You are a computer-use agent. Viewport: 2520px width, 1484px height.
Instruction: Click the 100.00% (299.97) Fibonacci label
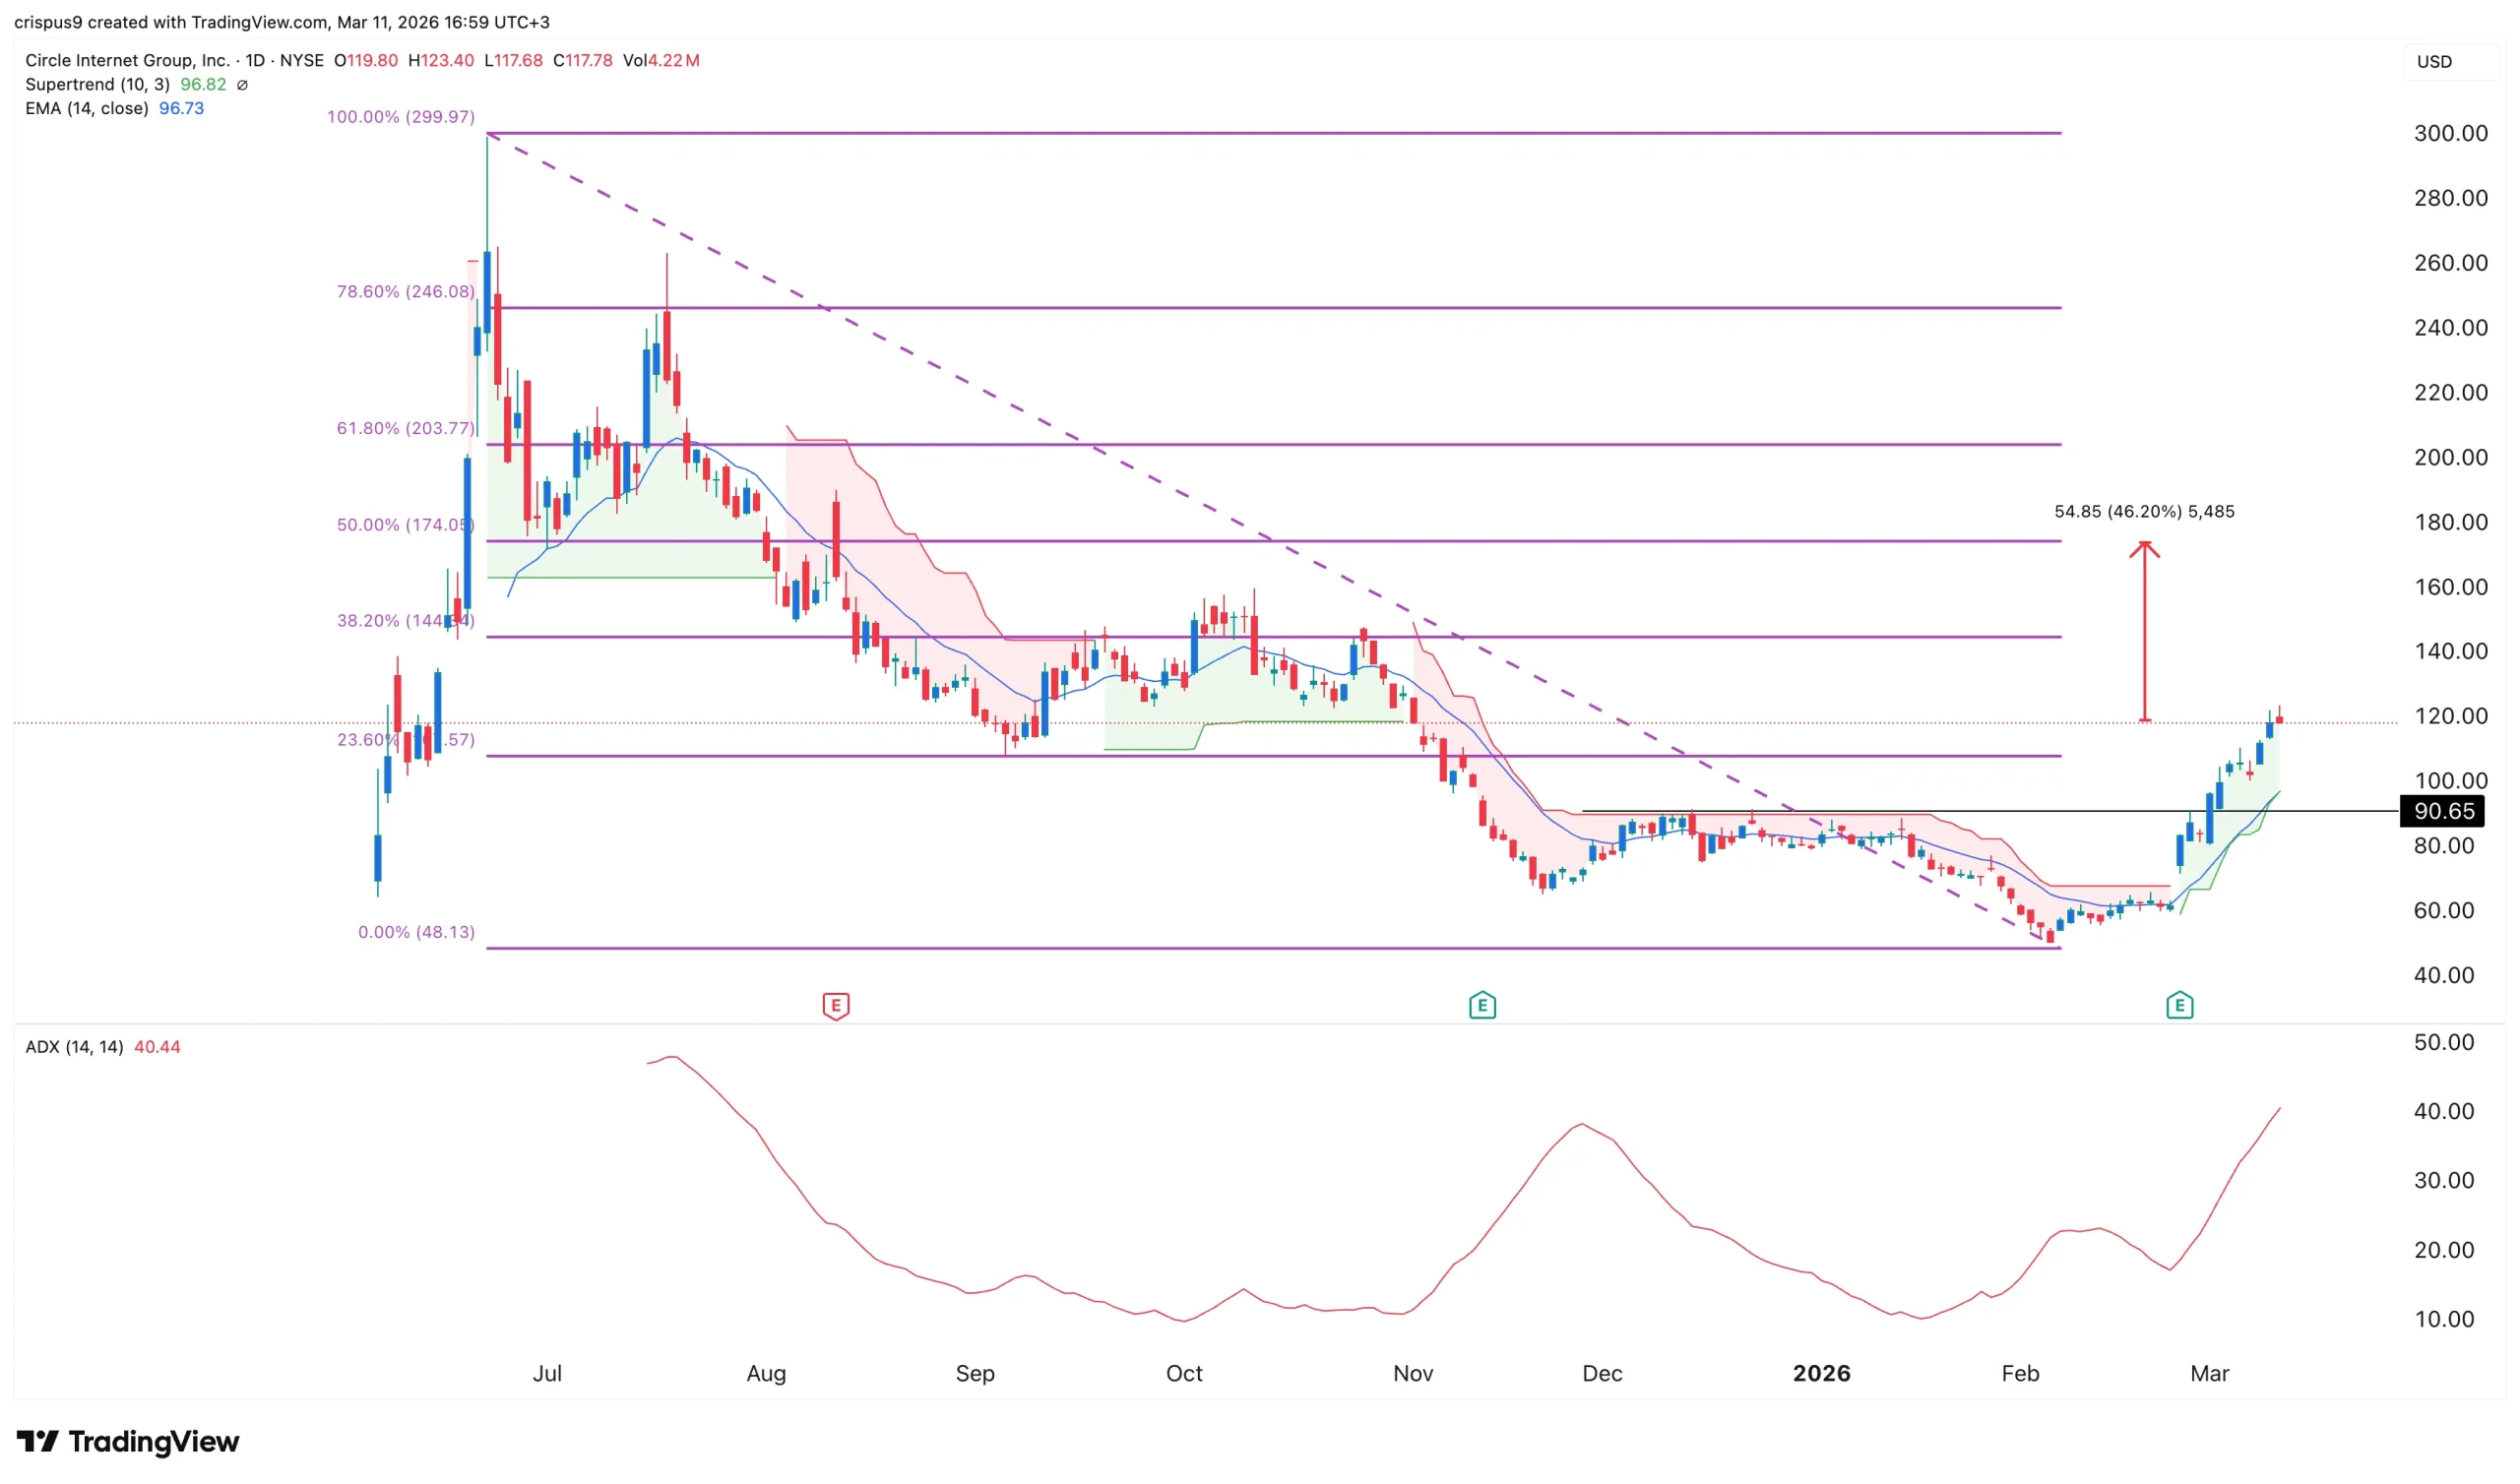(402, 116)
